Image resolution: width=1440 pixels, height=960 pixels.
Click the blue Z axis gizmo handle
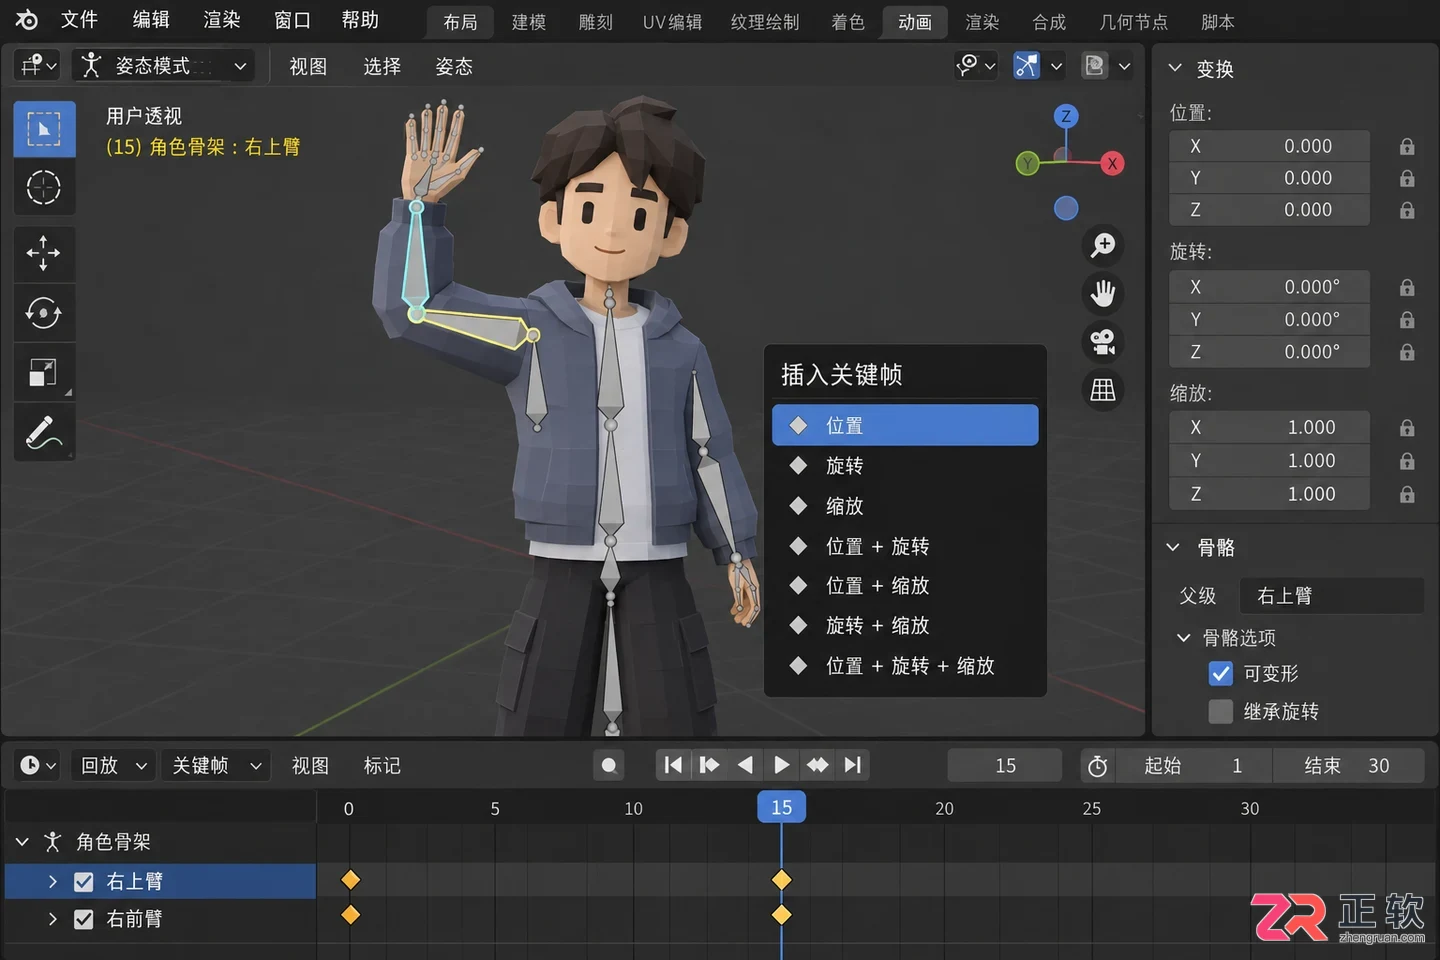1066,116
